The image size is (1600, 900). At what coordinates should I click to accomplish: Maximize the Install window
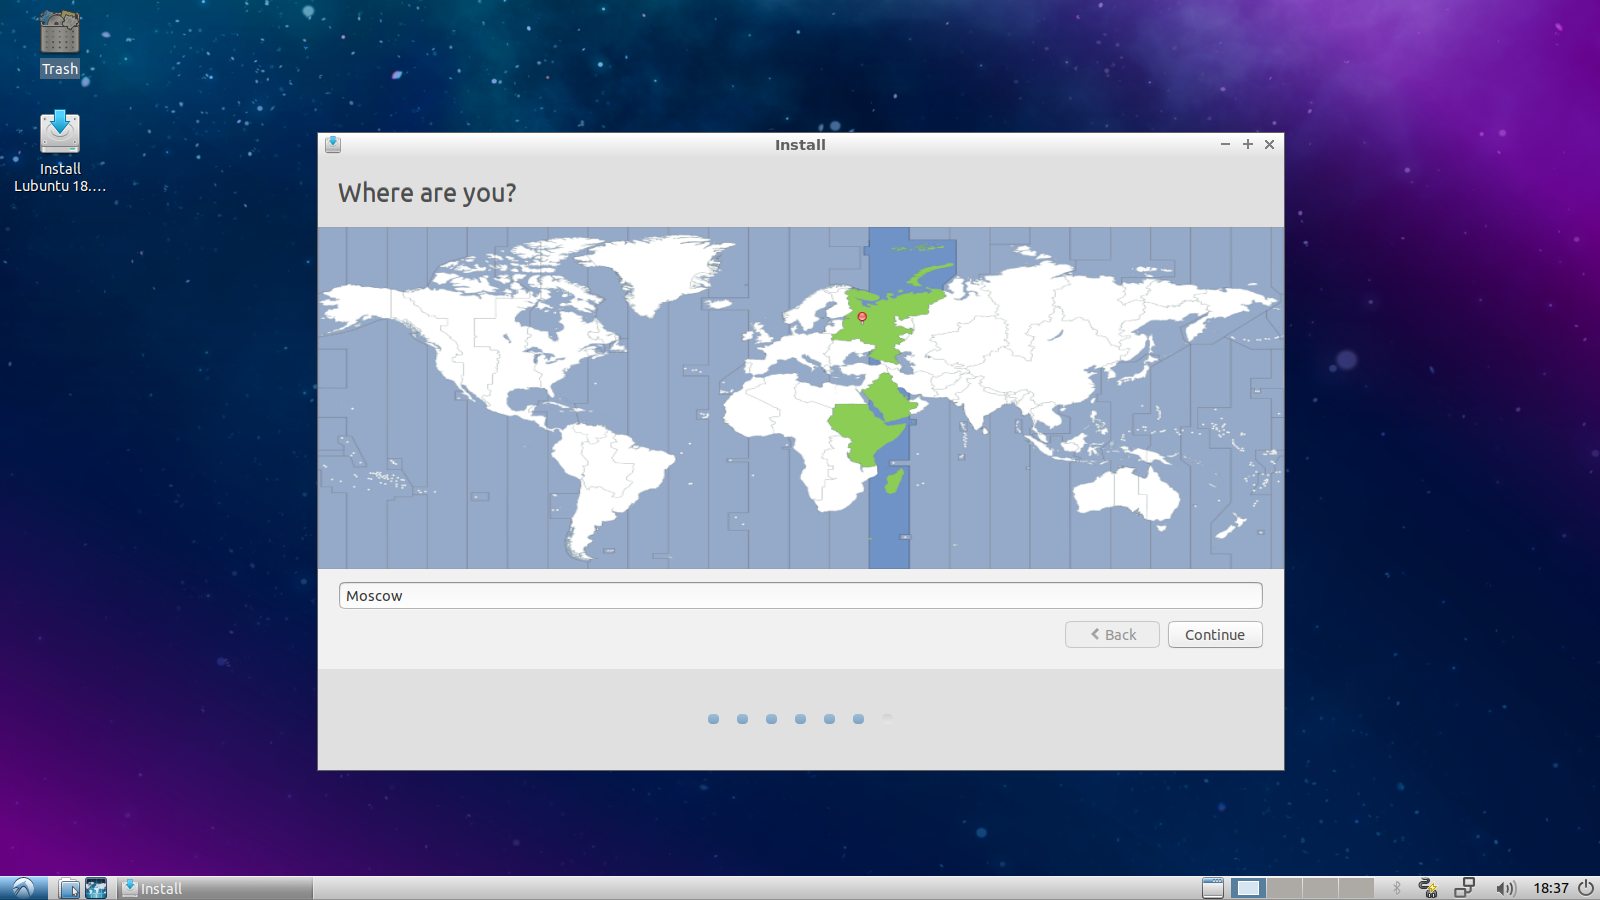click(x=1248, y=145)
